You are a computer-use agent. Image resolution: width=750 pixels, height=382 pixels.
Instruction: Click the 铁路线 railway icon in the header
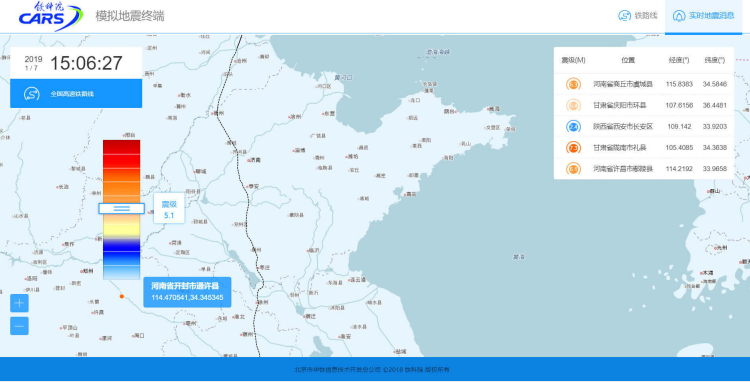pos(624,15)
